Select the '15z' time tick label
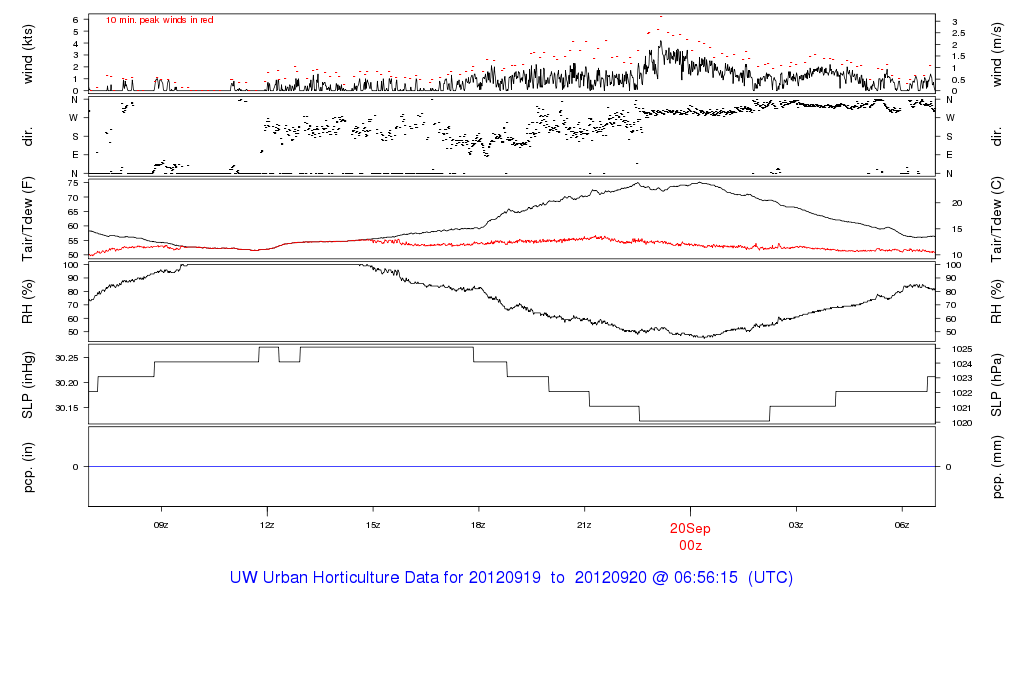 (x=372, y=525)
